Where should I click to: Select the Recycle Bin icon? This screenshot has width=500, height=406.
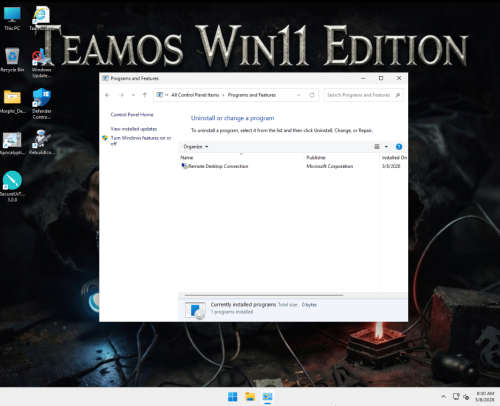pyautogui.click(x=12, y=60)
